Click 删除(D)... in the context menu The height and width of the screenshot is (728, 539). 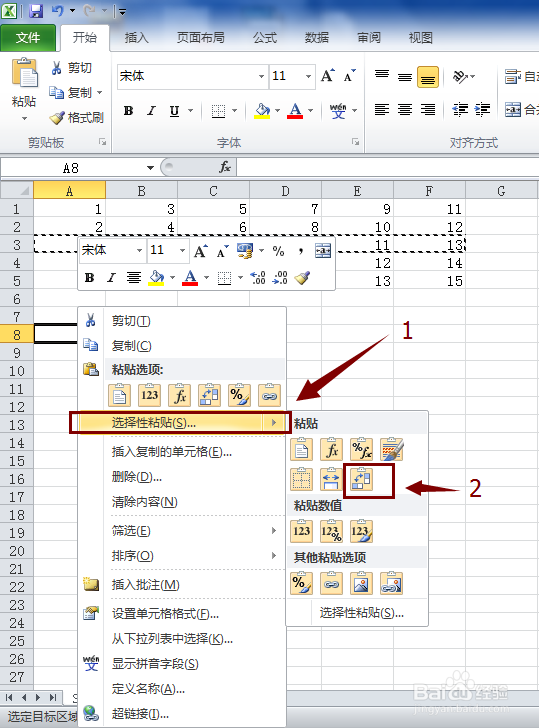[182, 477]
